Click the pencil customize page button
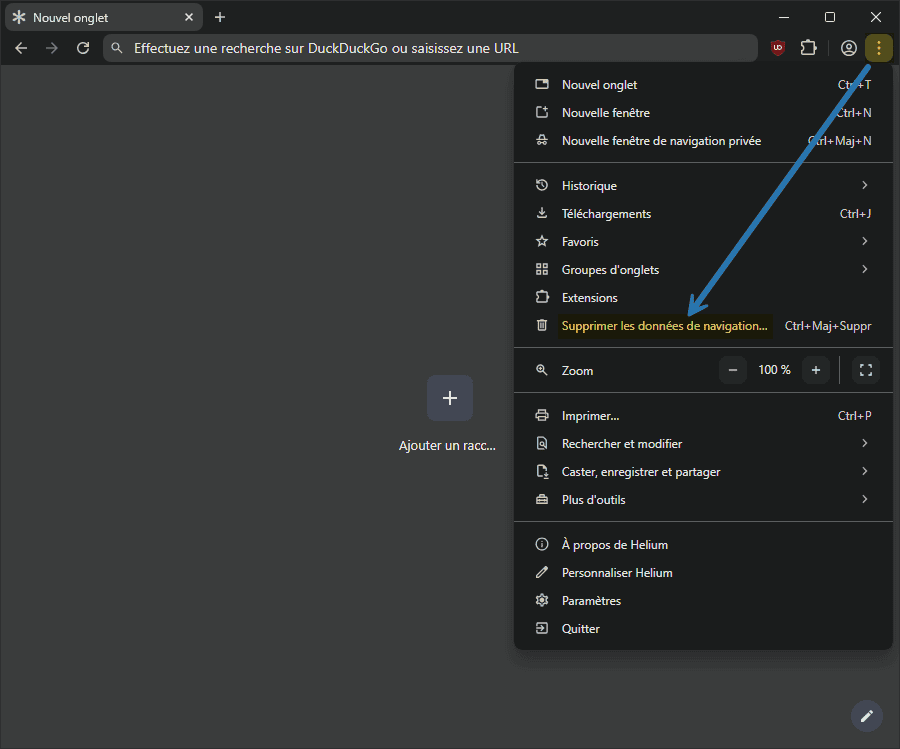 (867, 716)
